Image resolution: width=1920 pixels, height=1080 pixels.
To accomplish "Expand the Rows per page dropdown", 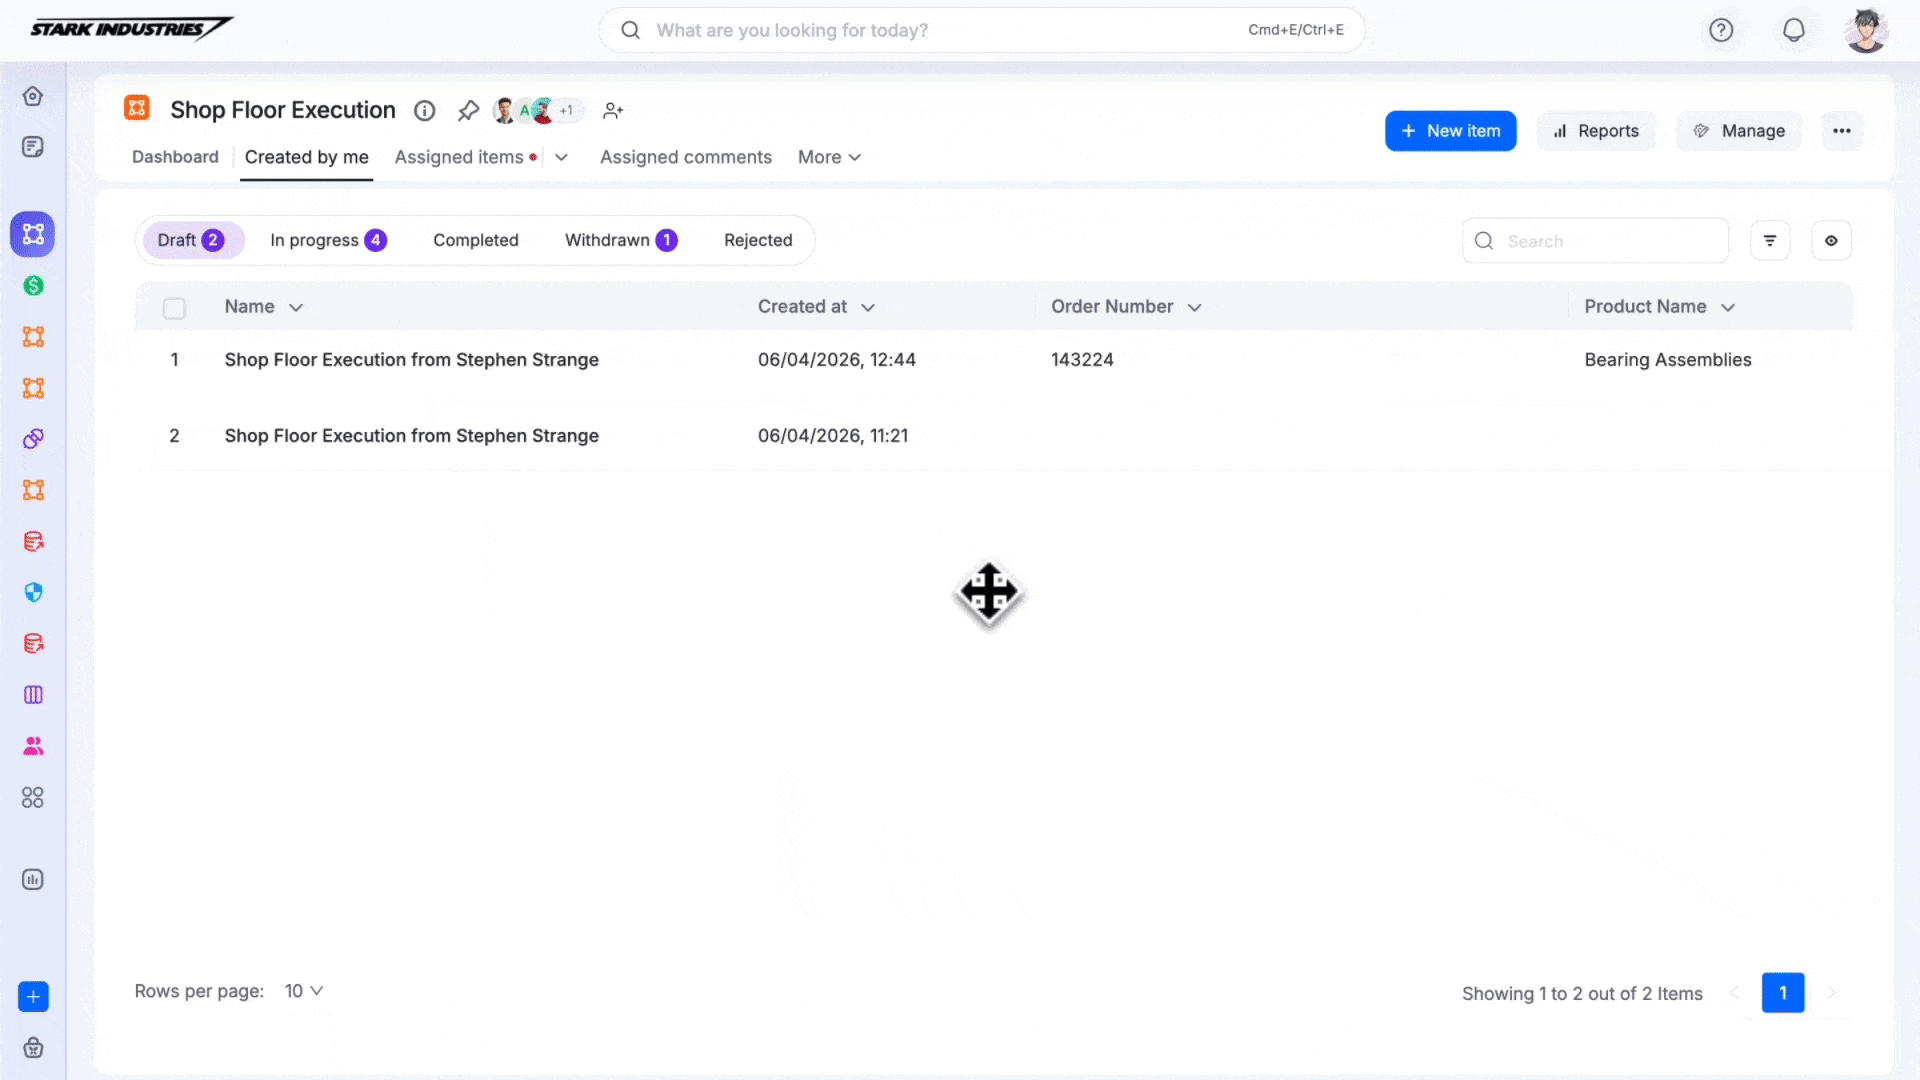I will [304, 991].
